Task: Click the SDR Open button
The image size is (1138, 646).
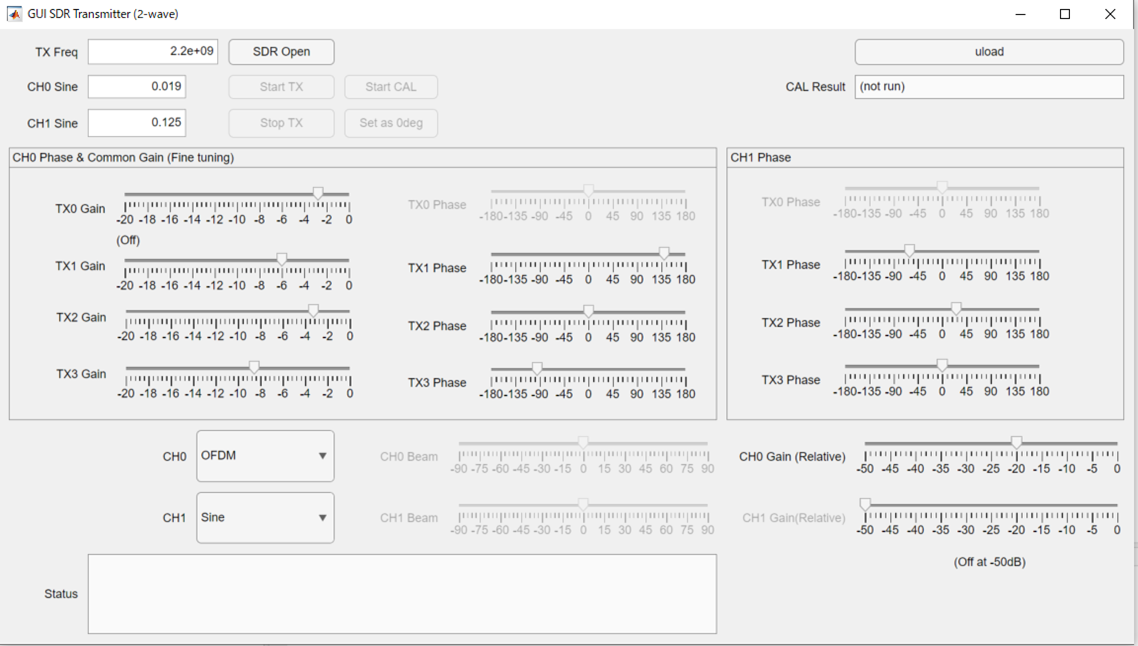Action: click(x=281, y=52)
